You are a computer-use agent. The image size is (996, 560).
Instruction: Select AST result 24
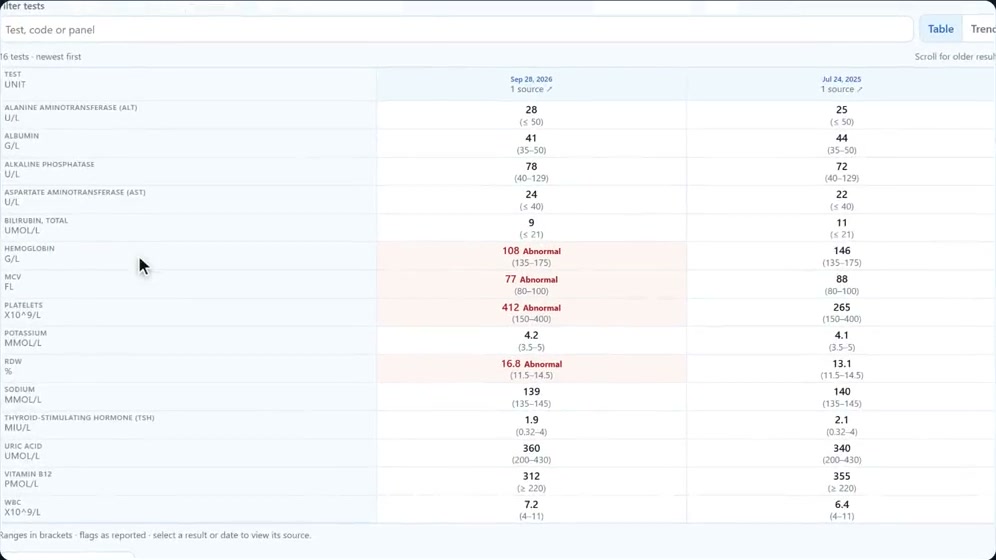click(531, 195)
